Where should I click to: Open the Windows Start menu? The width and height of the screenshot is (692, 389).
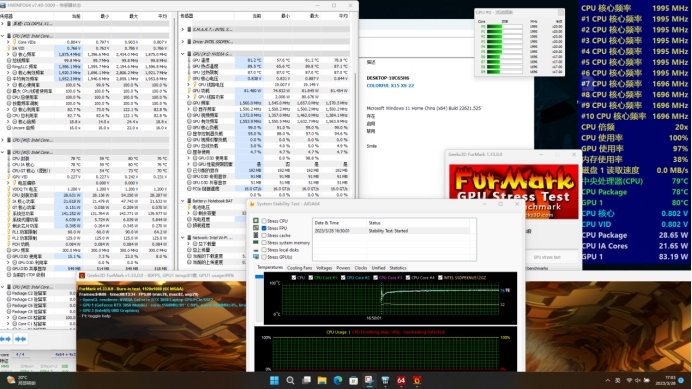click(274, 380)
